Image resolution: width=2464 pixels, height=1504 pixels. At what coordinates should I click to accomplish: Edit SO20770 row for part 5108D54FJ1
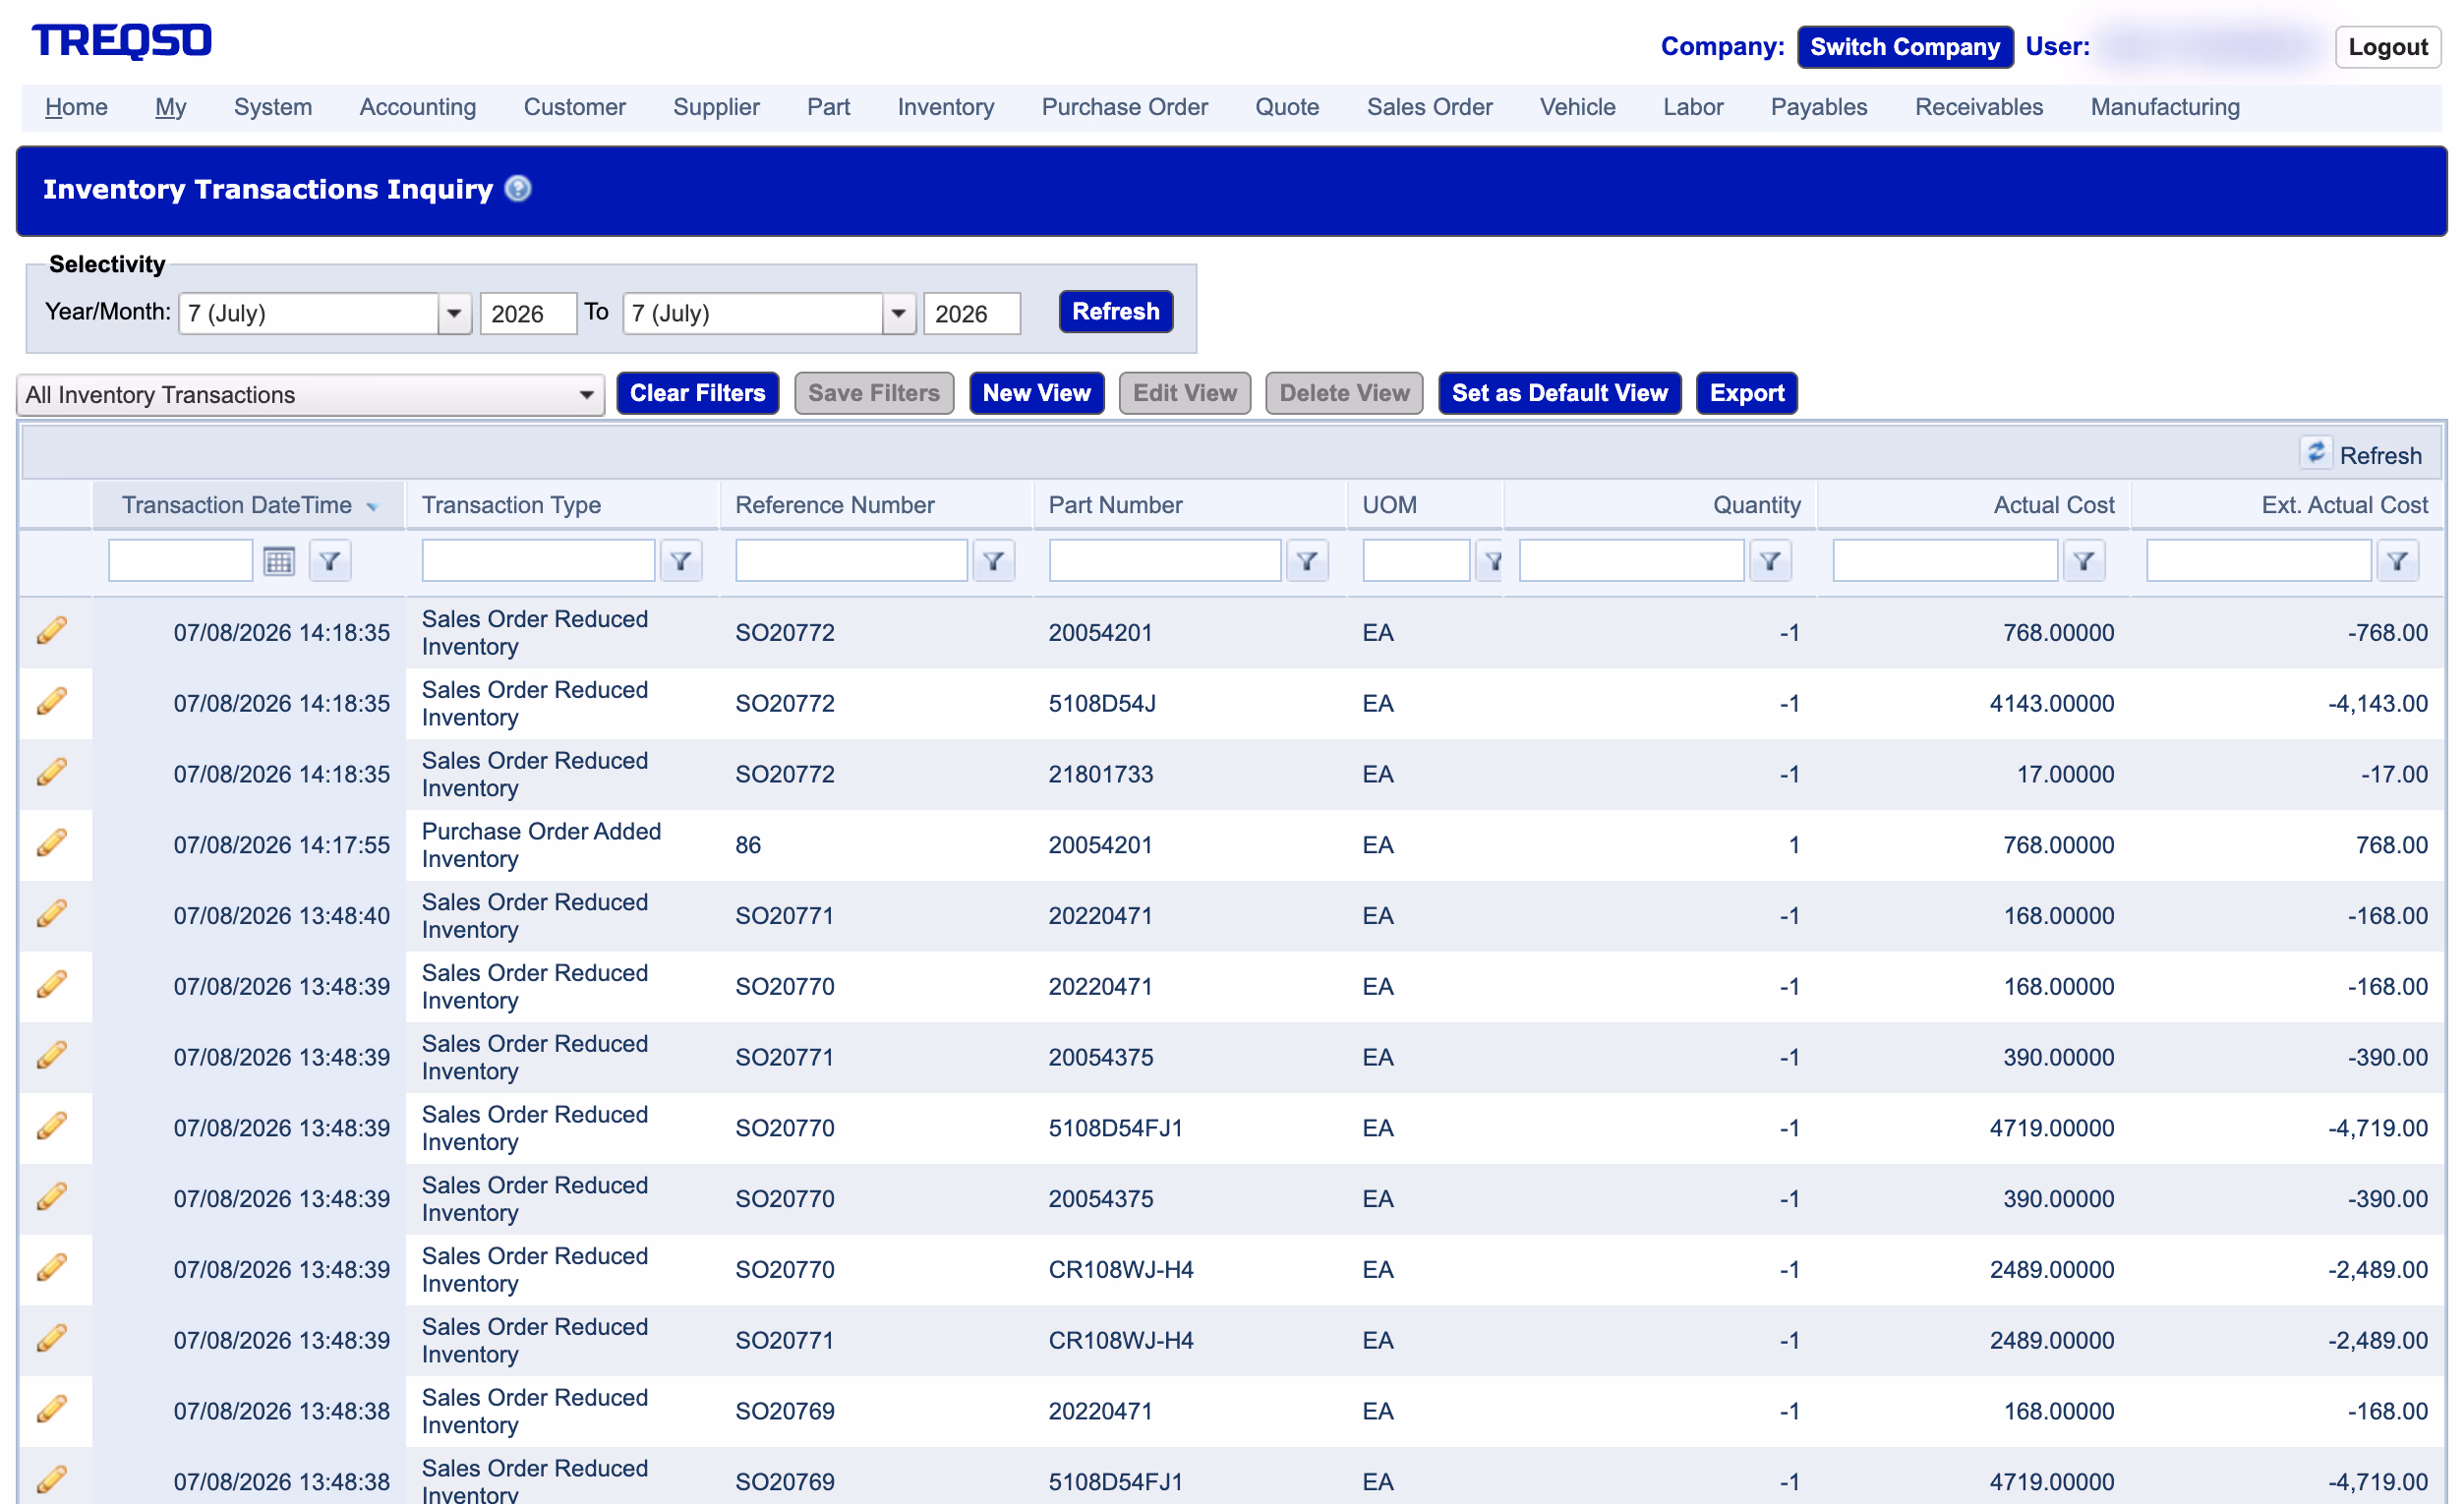coord(52,1127)
